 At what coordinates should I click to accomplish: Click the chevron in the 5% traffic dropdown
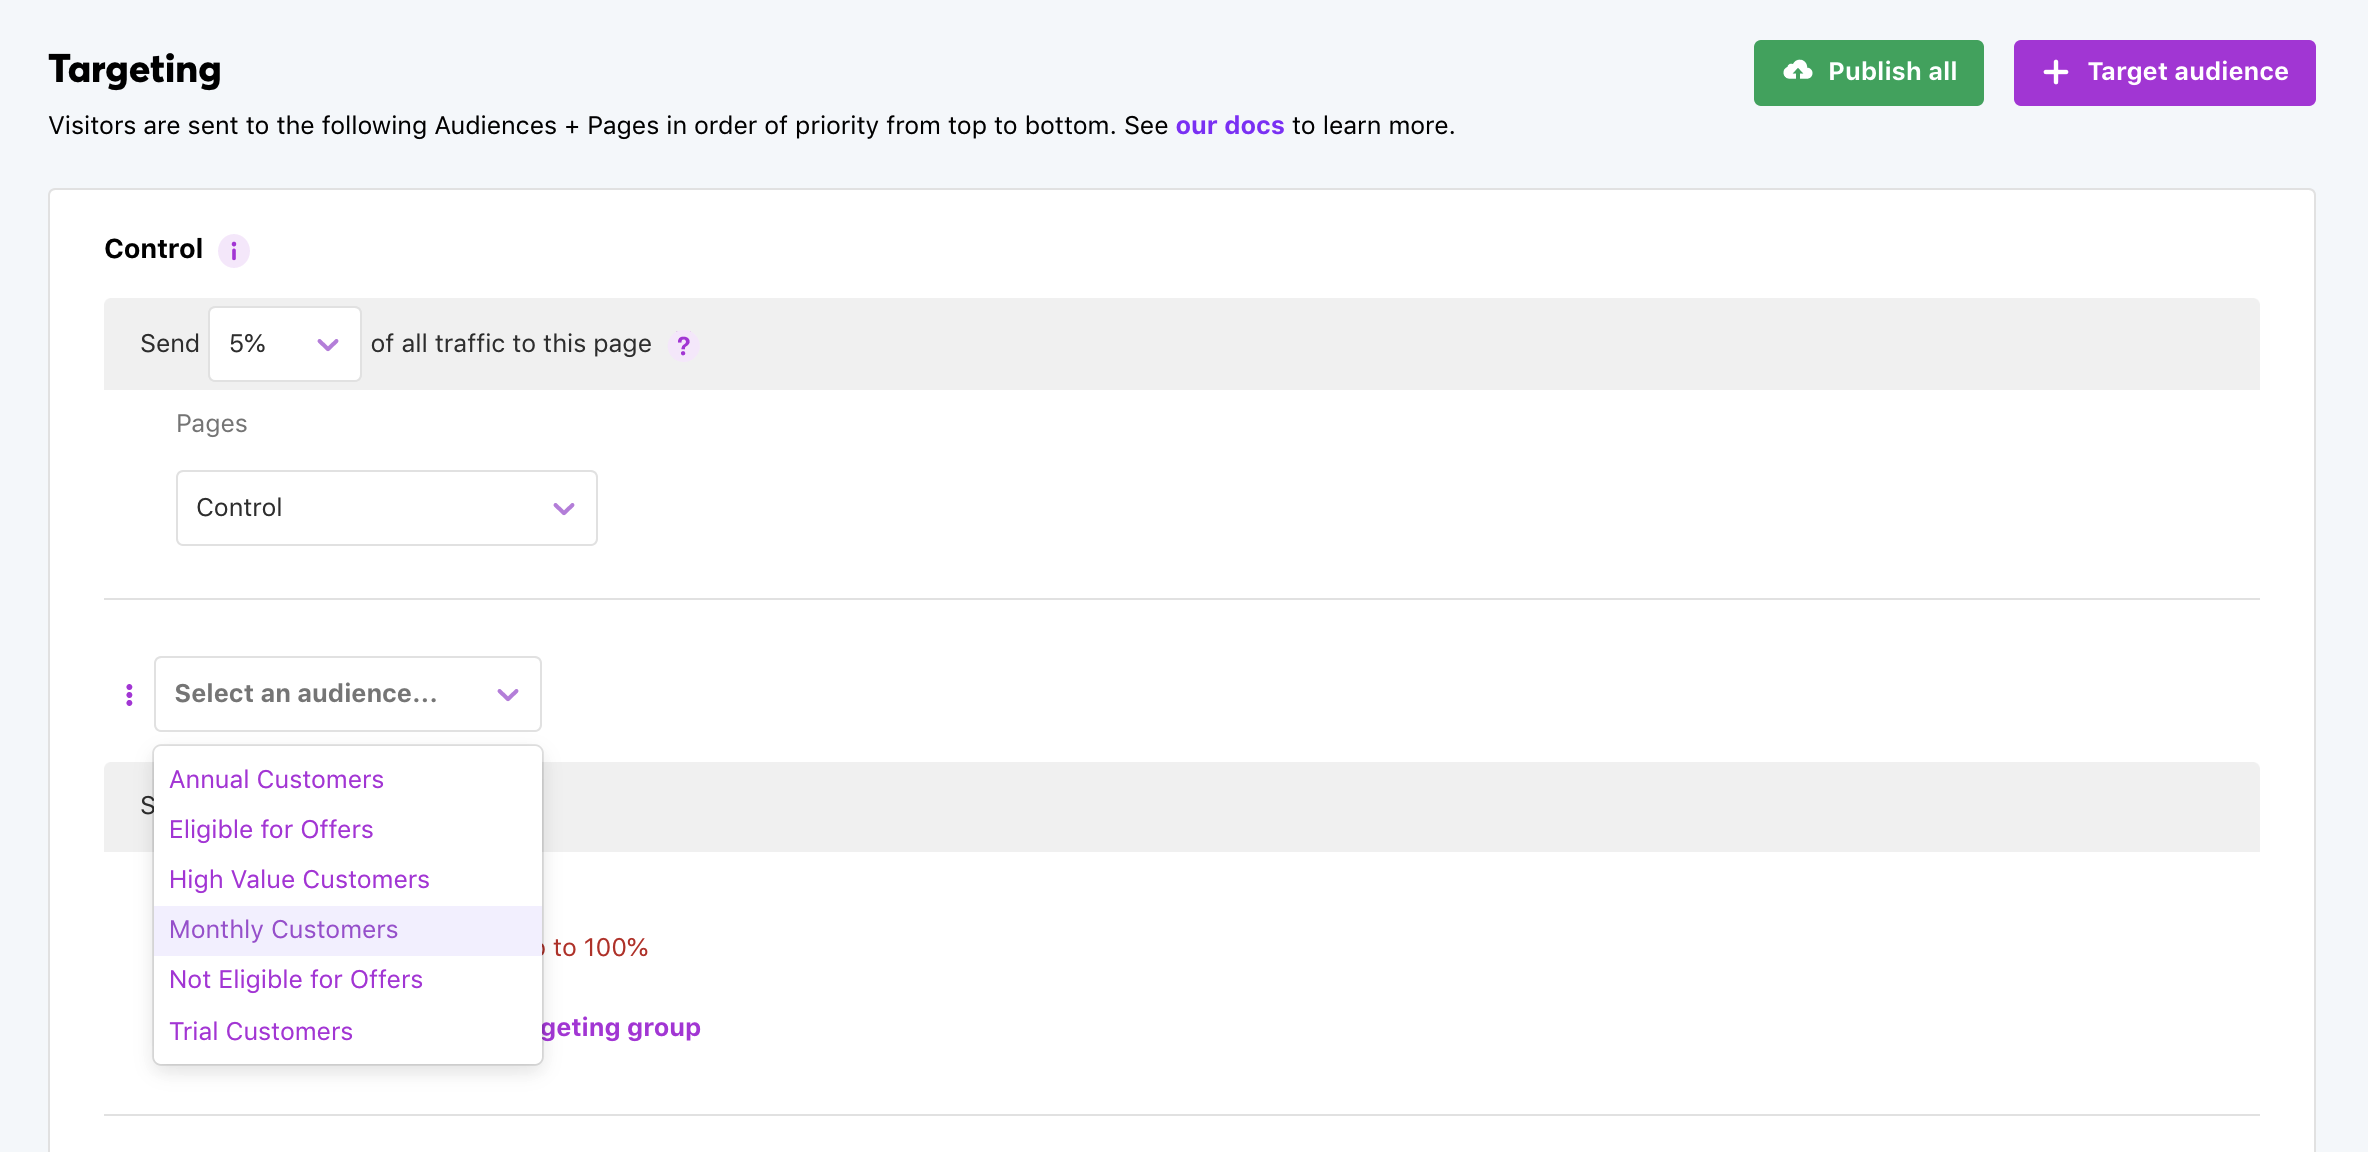point(327,345)
